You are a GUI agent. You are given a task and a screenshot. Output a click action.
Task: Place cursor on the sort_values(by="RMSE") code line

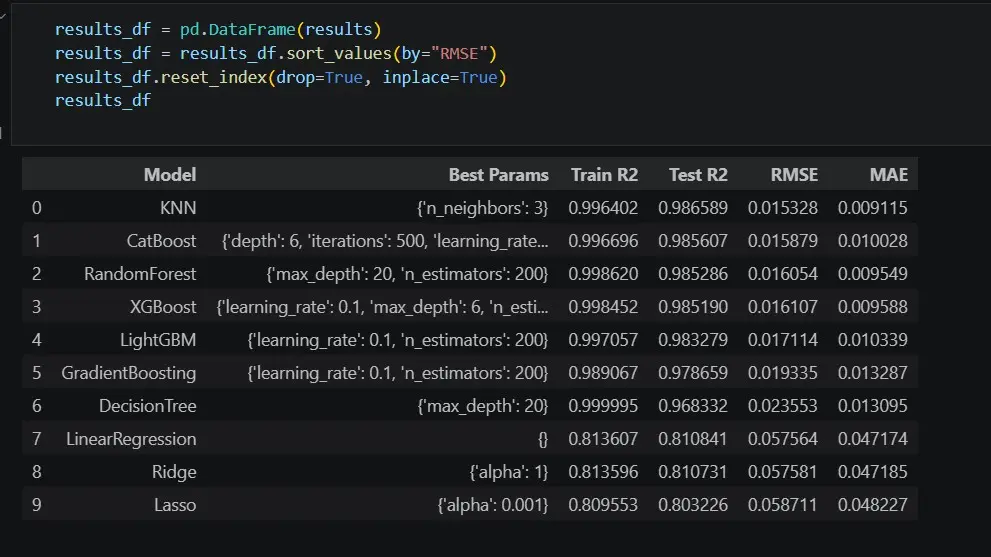pos(276,54)
